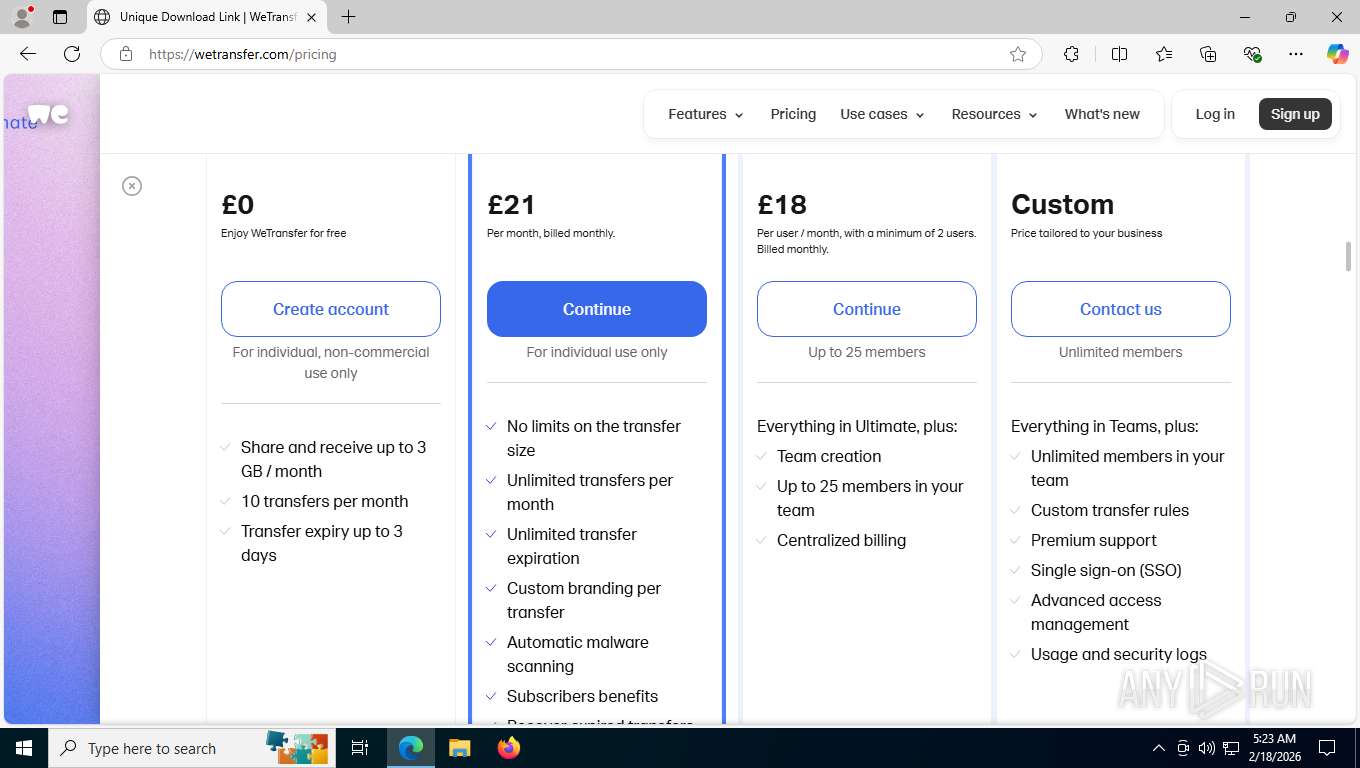Viewport: 1360px width, 768px height.
Task: Click 'Team creation' feature text
Action: (x=829, y=456)
